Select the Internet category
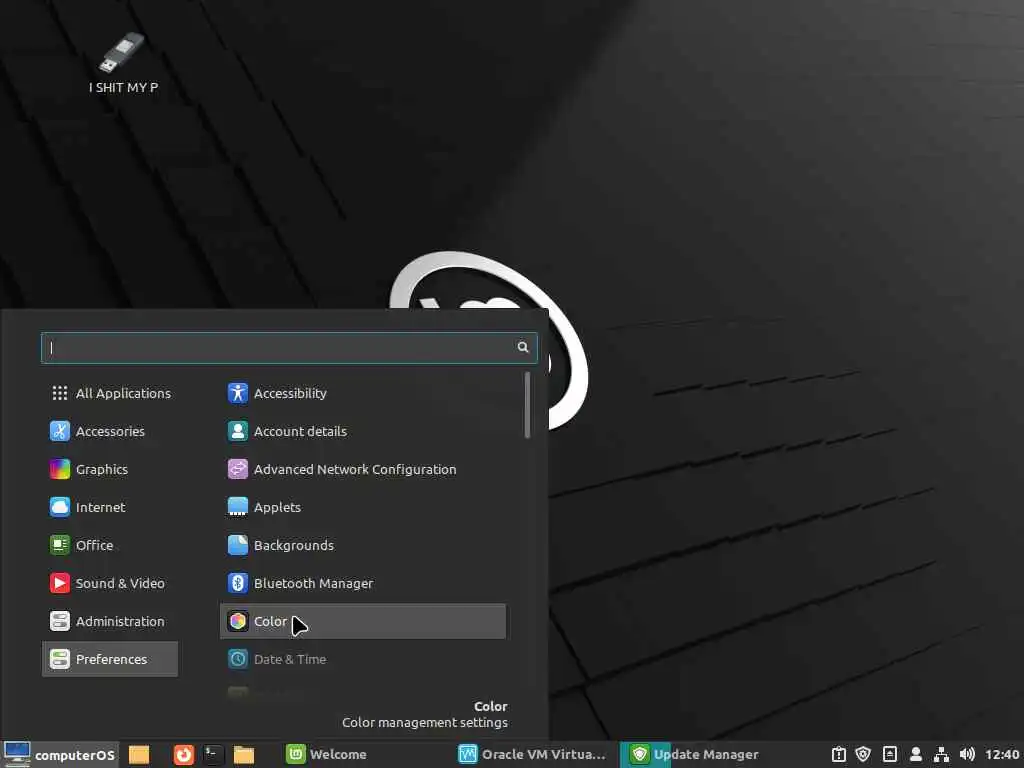 (110, 507)
